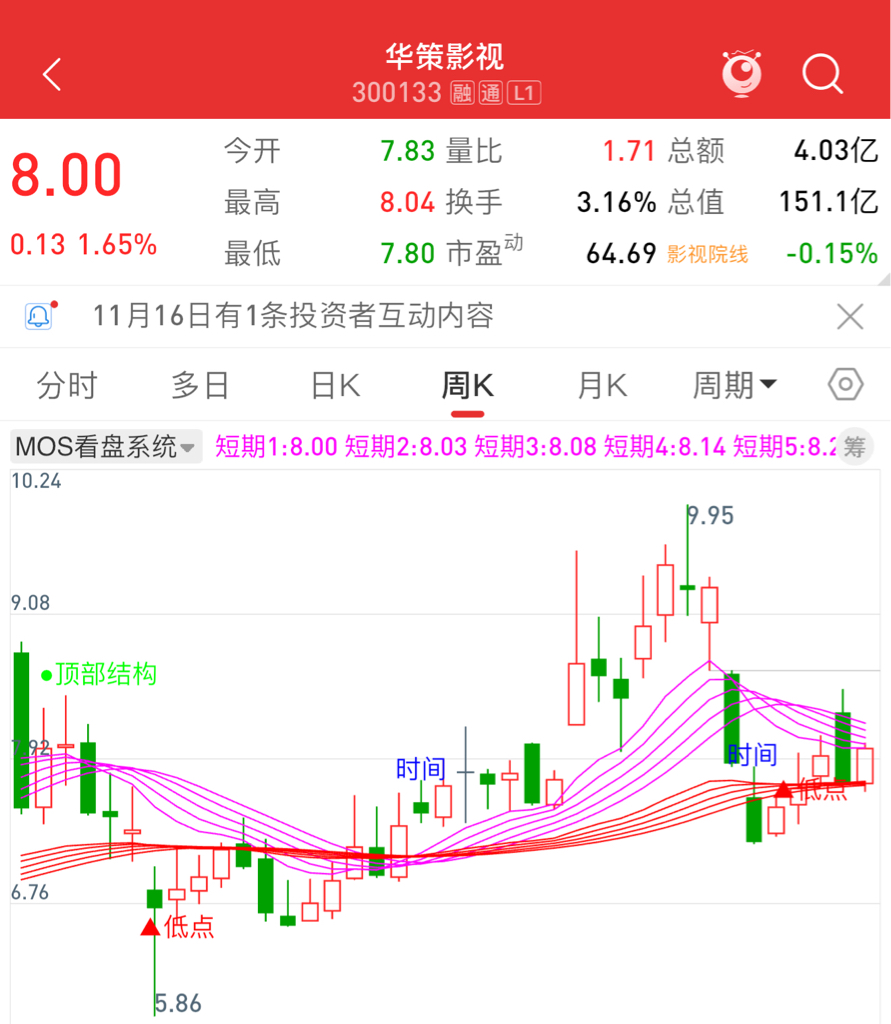Tap the 9.08 axis price label

(31, 603)
